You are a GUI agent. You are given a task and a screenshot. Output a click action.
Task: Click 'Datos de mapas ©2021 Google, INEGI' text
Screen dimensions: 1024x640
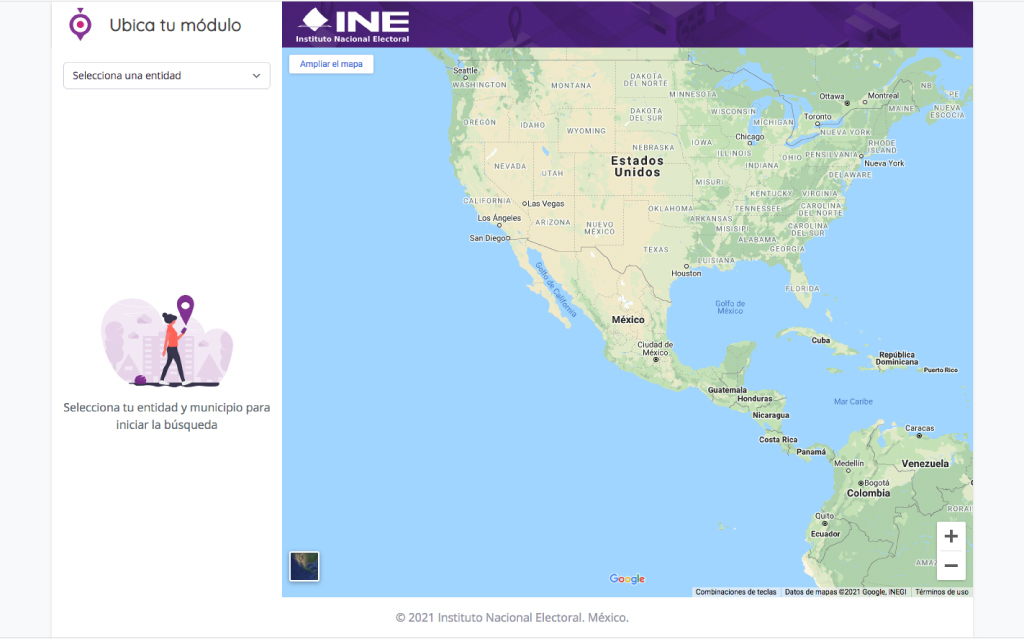(845, 592)
